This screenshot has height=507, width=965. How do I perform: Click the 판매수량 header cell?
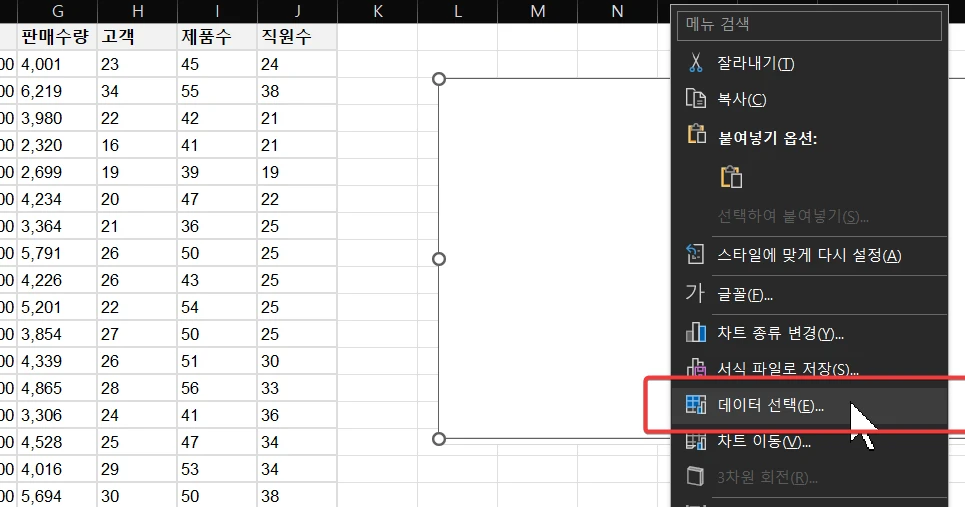pos(57,37)
